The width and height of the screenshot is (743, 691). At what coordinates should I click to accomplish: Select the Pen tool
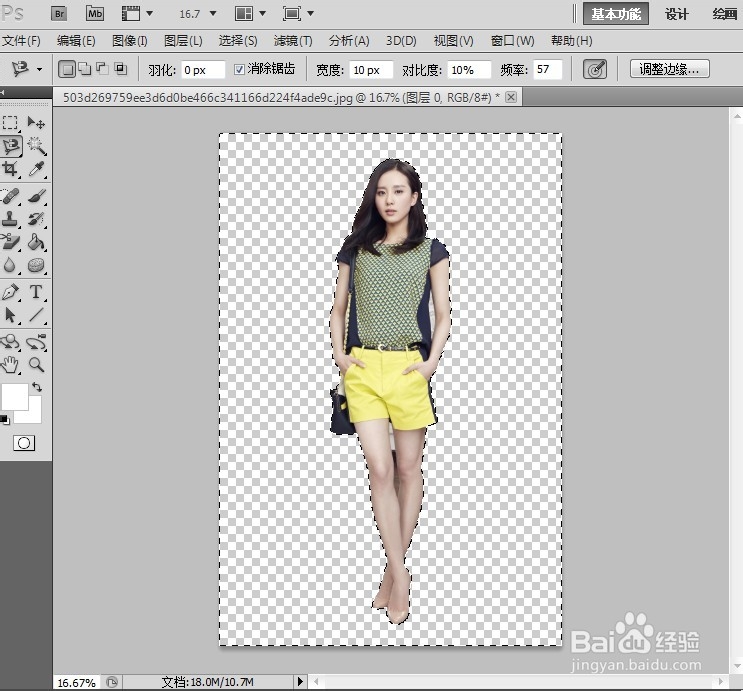[x=10, y=292]
